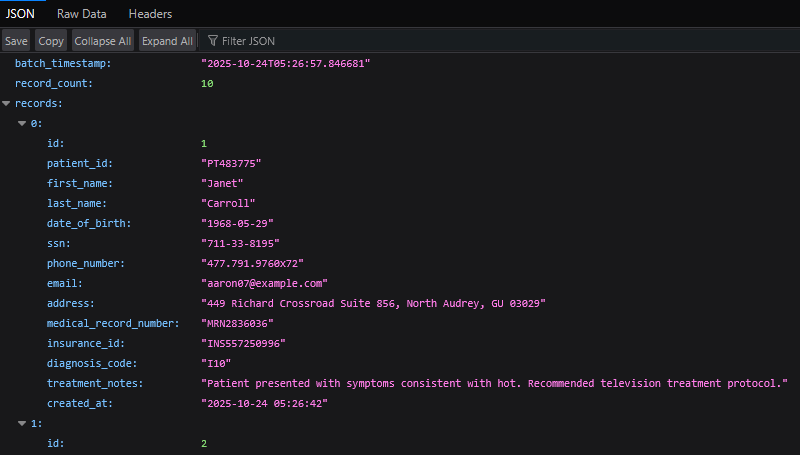800x455 pixels.
Task: Collapse the records array node
Action: click(7, 103)
